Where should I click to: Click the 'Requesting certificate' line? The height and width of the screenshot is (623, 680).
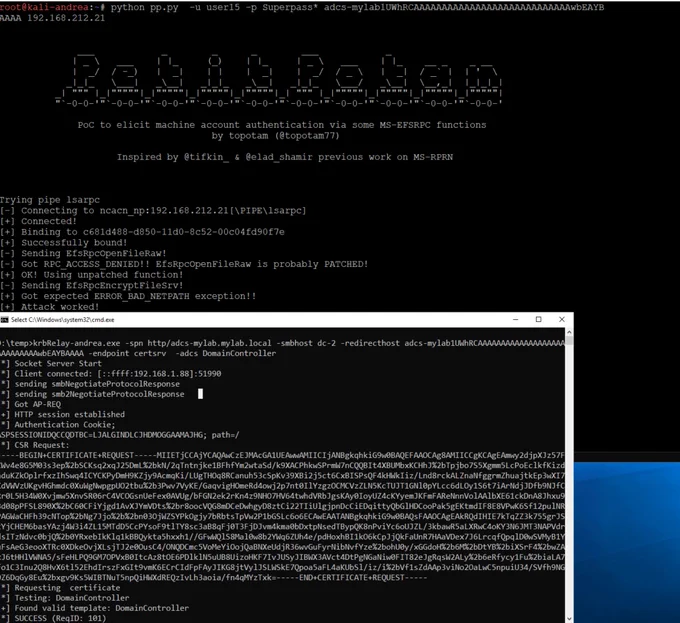coord(60,587)
